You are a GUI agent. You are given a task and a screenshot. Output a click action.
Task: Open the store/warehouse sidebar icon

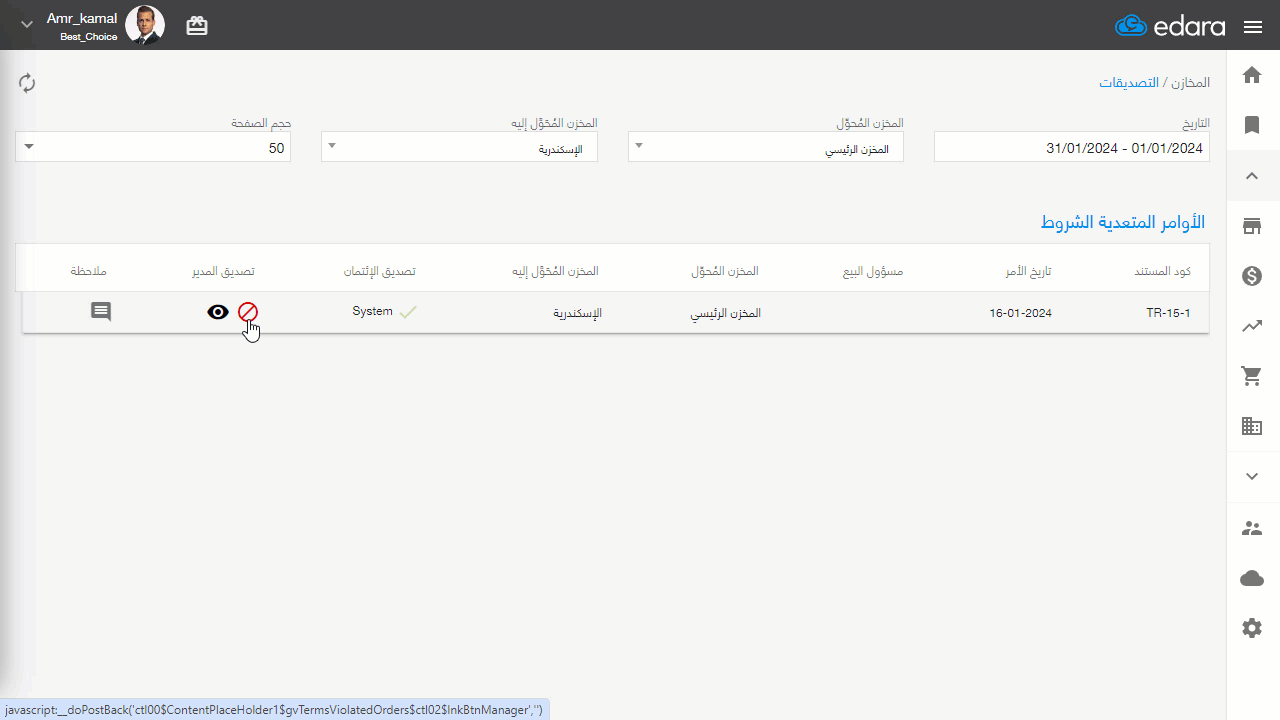pos(1252,226)
